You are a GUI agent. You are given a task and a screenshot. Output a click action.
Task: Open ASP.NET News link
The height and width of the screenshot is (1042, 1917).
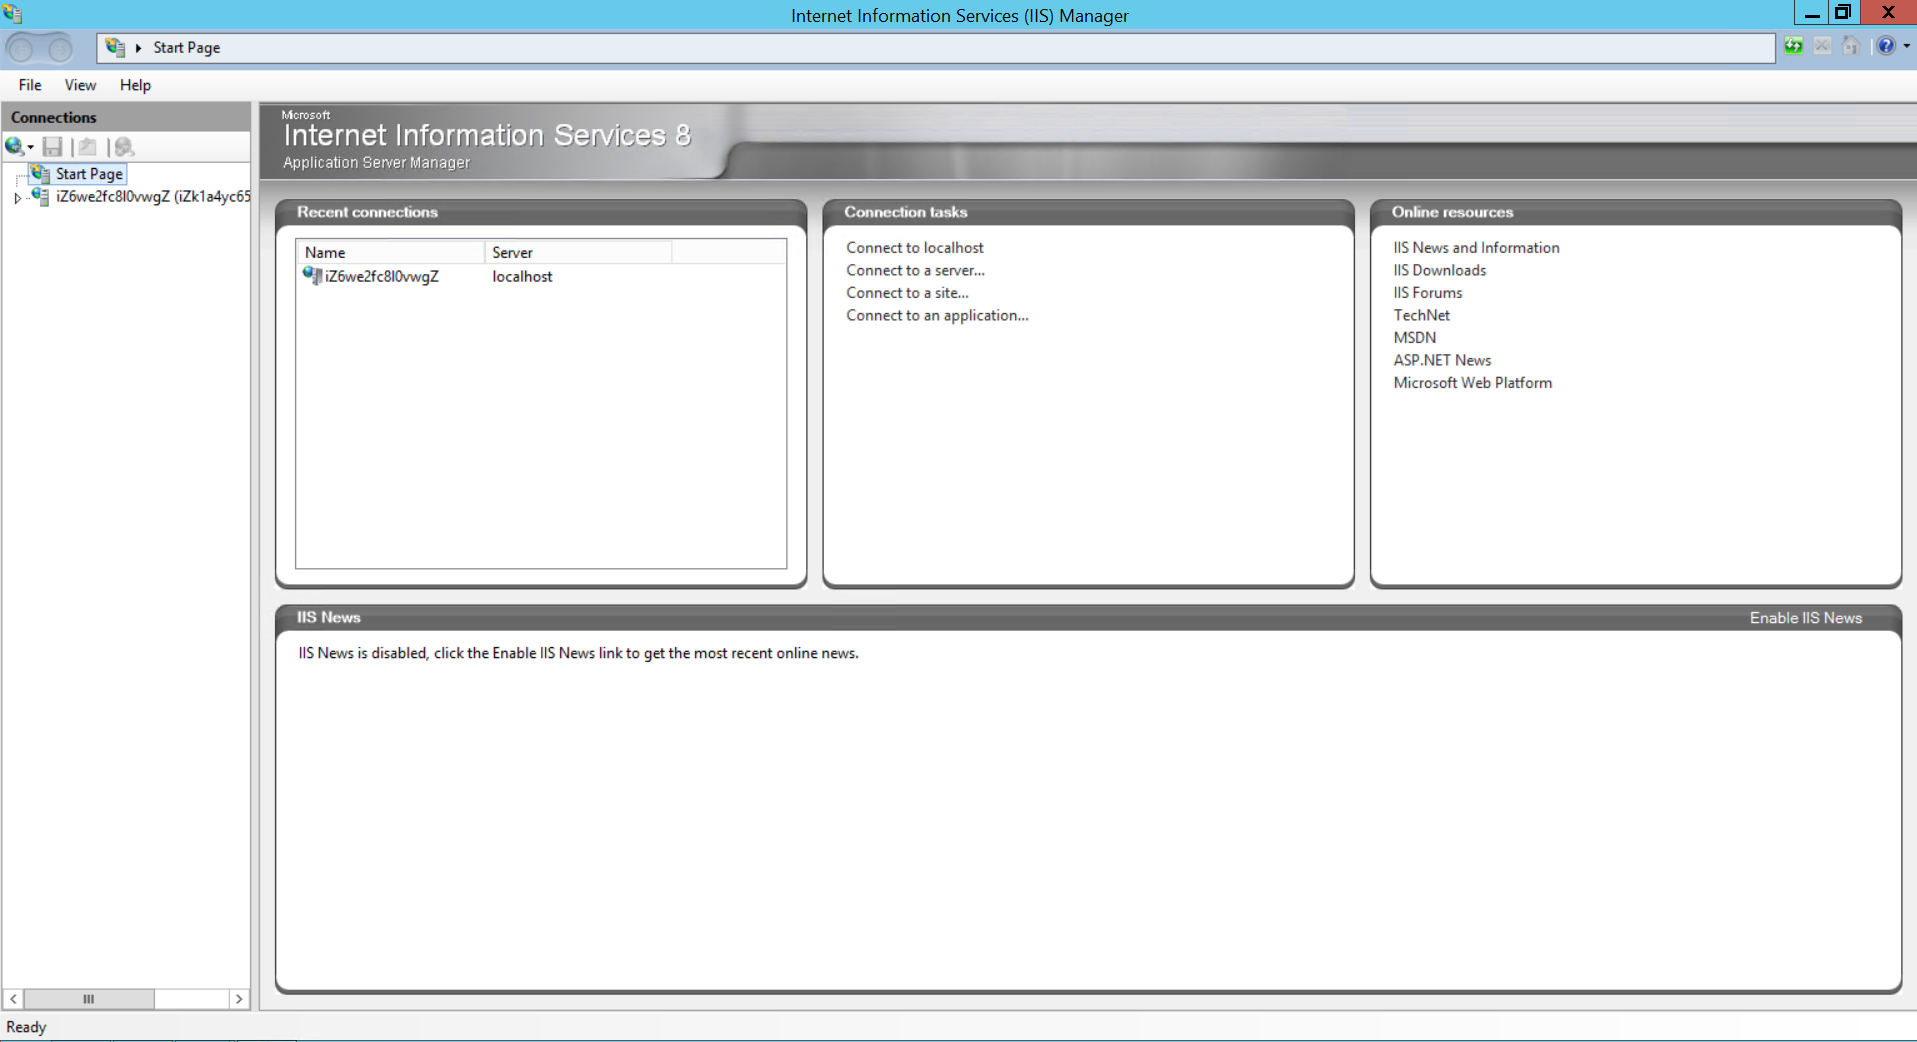coord(1442,361)
